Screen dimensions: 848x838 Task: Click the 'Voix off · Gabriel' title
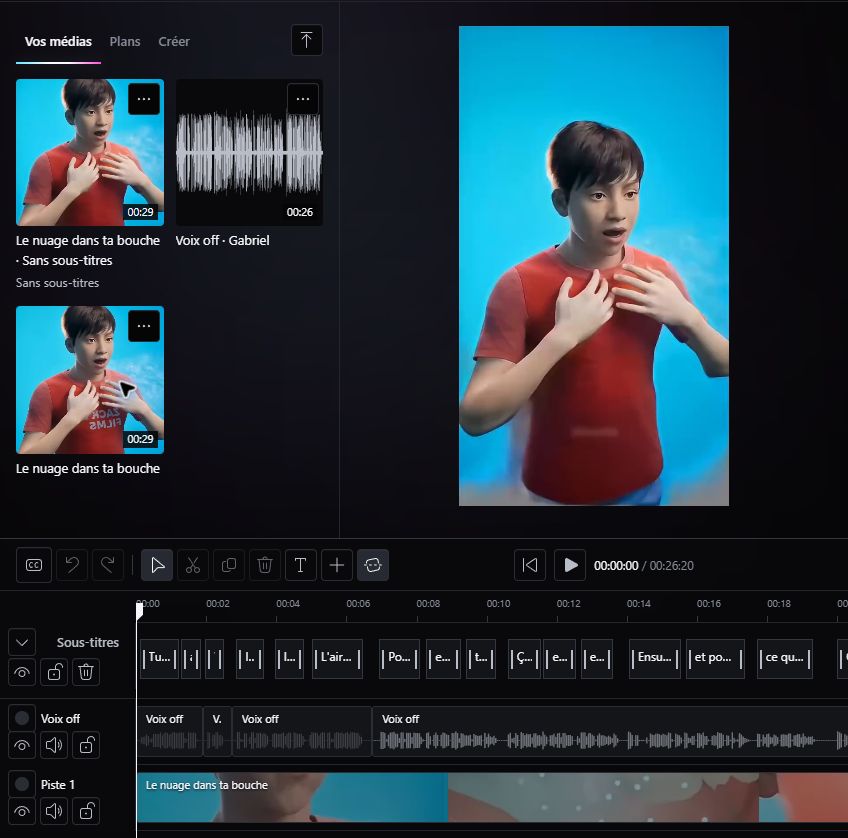[222, 241]
